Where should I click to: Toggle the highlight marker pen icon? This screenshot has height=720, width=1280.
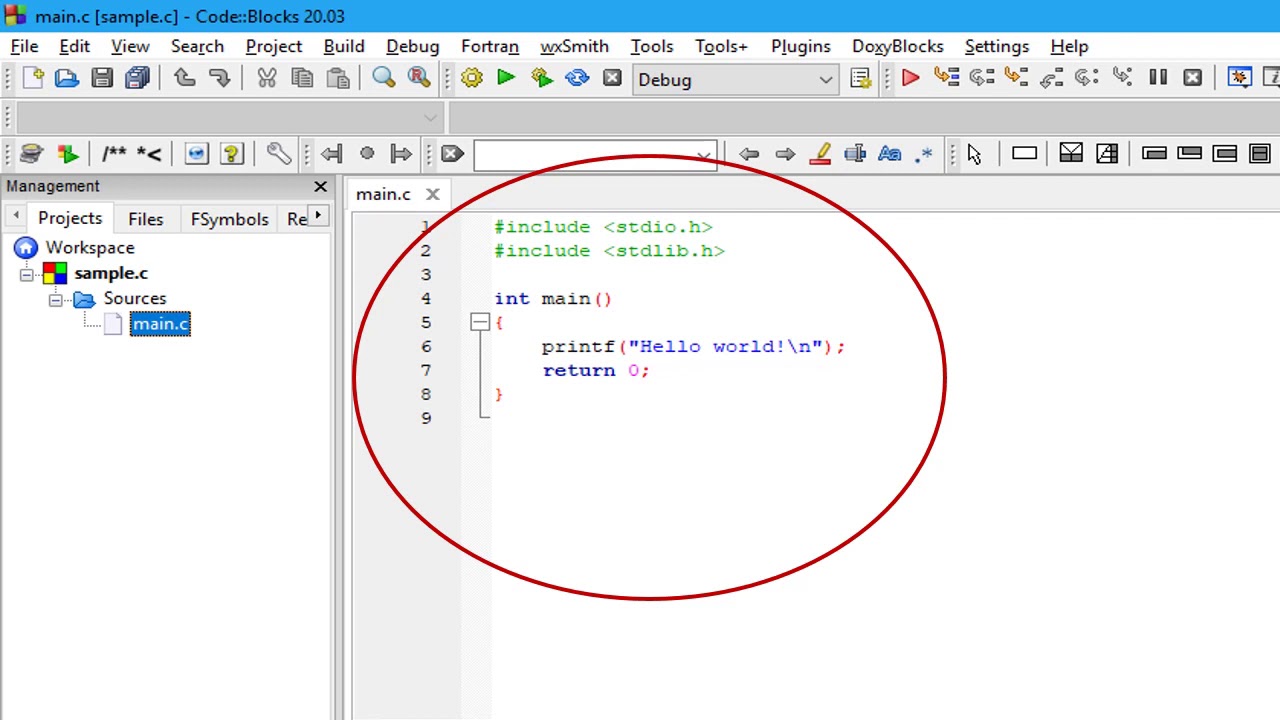820,153
